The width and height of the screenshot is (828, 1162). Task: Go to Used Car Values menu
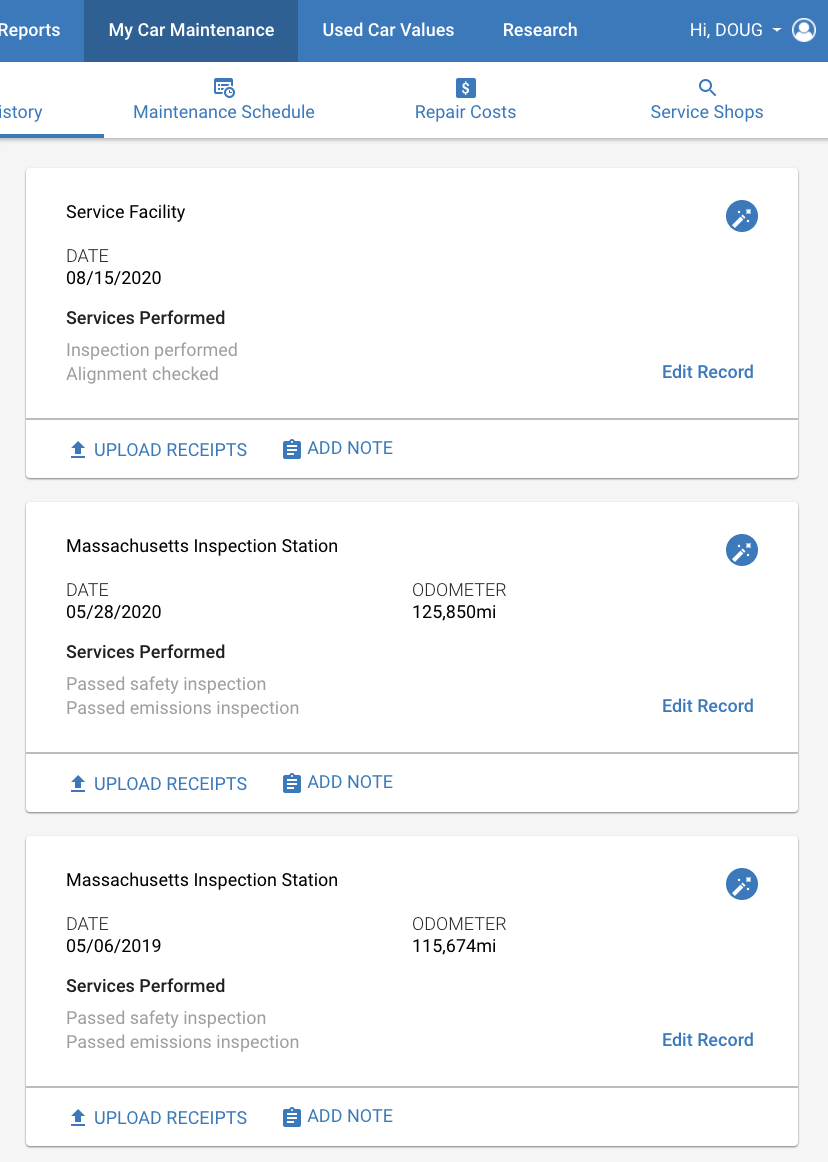(x=388, y=30)
